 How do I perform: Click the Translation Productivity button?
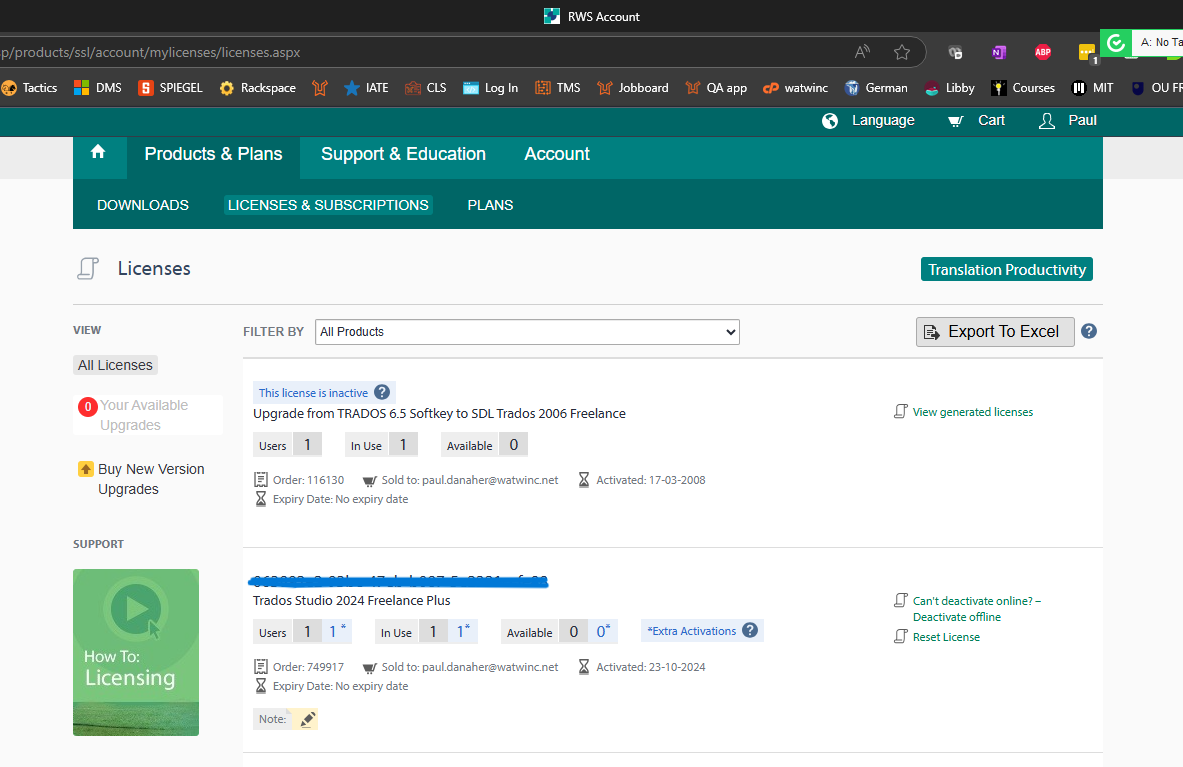click(x=1006, y=269)
